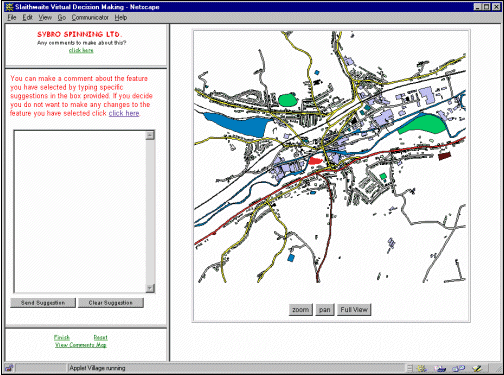Open the Go menu

tap(62, 18)
